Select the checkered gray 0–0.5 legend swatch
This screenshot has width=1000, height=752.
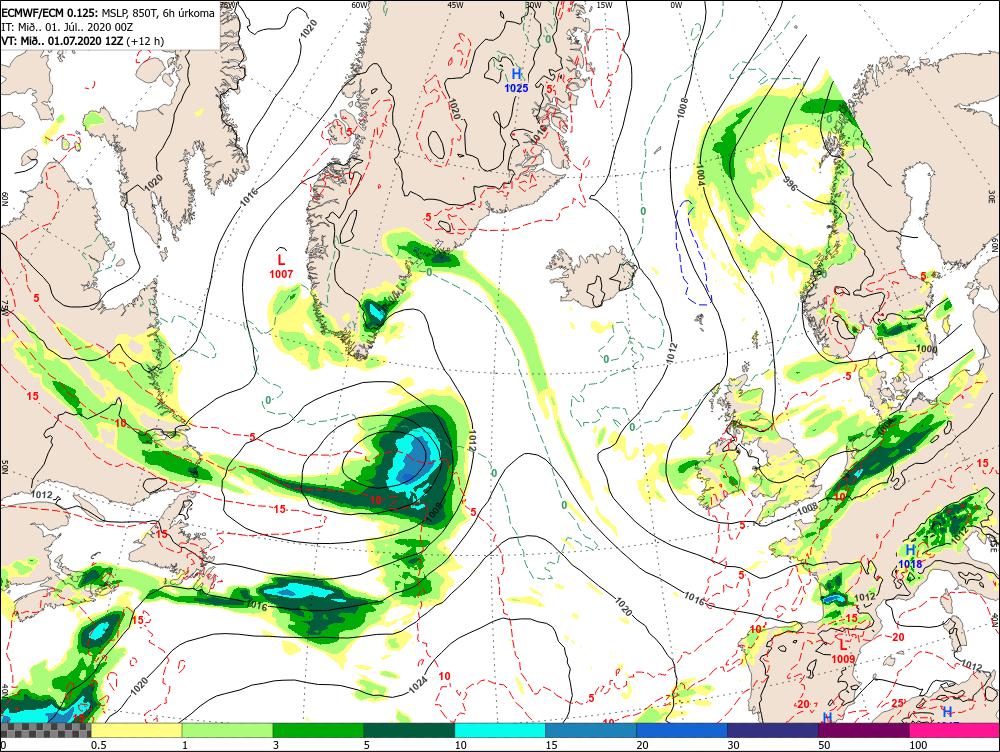(46, 730)
